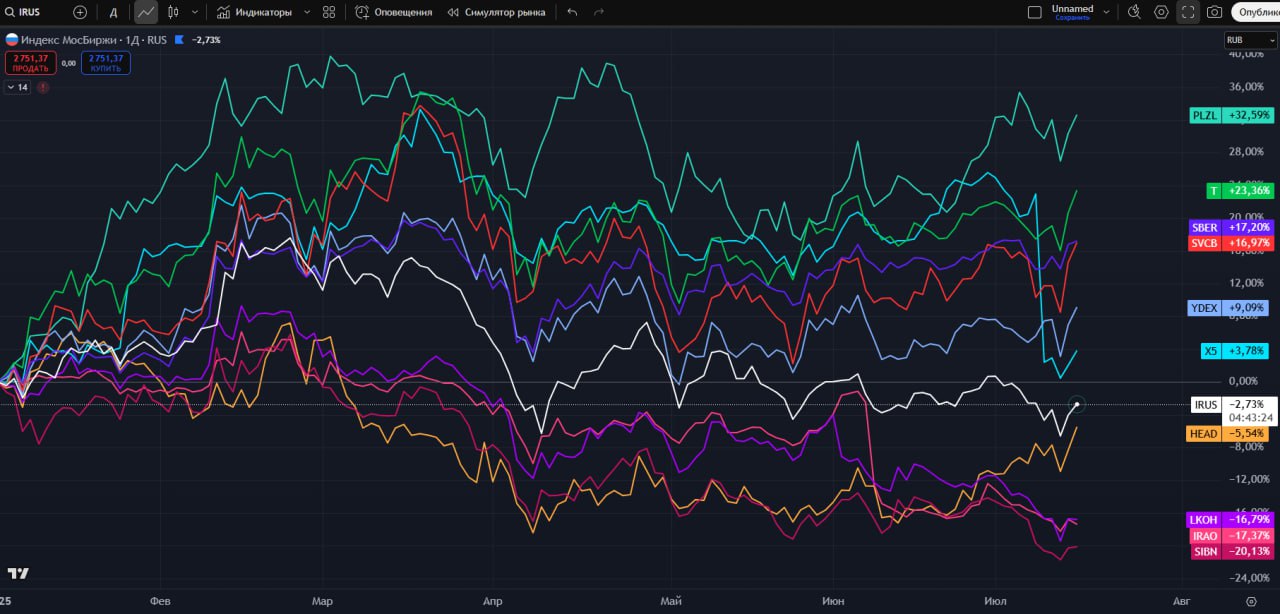Select the SBER +17,20% price label
The width and height of the screenshot is (1280, 614).
(1231, 227)
